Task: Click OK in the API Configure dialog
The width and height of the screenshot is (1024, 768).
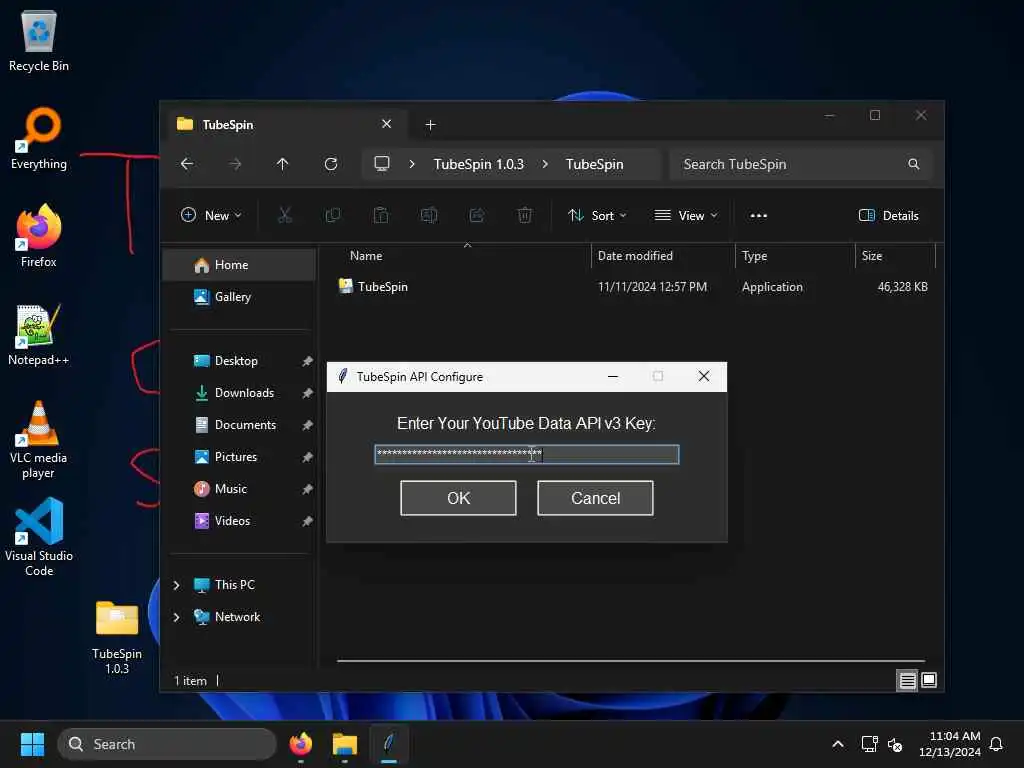Action: 458,498
